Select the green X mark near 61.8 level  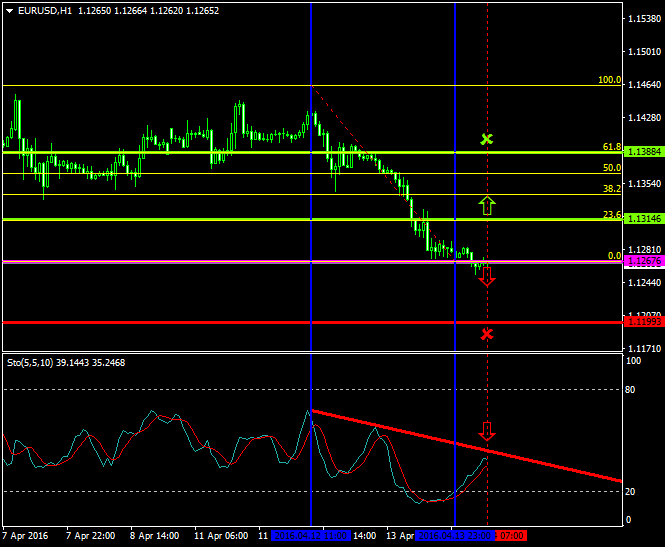point(487,139)
